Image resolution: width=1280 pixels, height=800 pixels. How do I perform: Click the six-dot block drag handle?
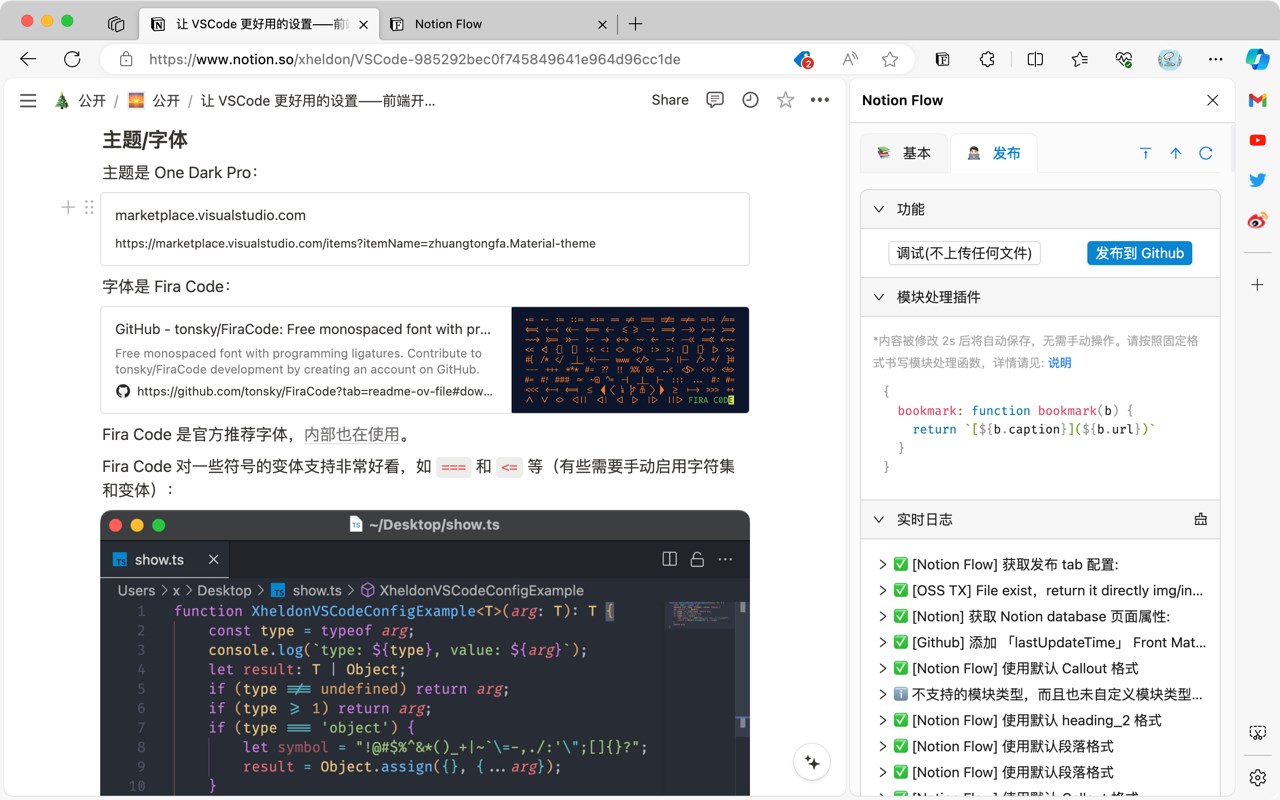click(89, 207)
